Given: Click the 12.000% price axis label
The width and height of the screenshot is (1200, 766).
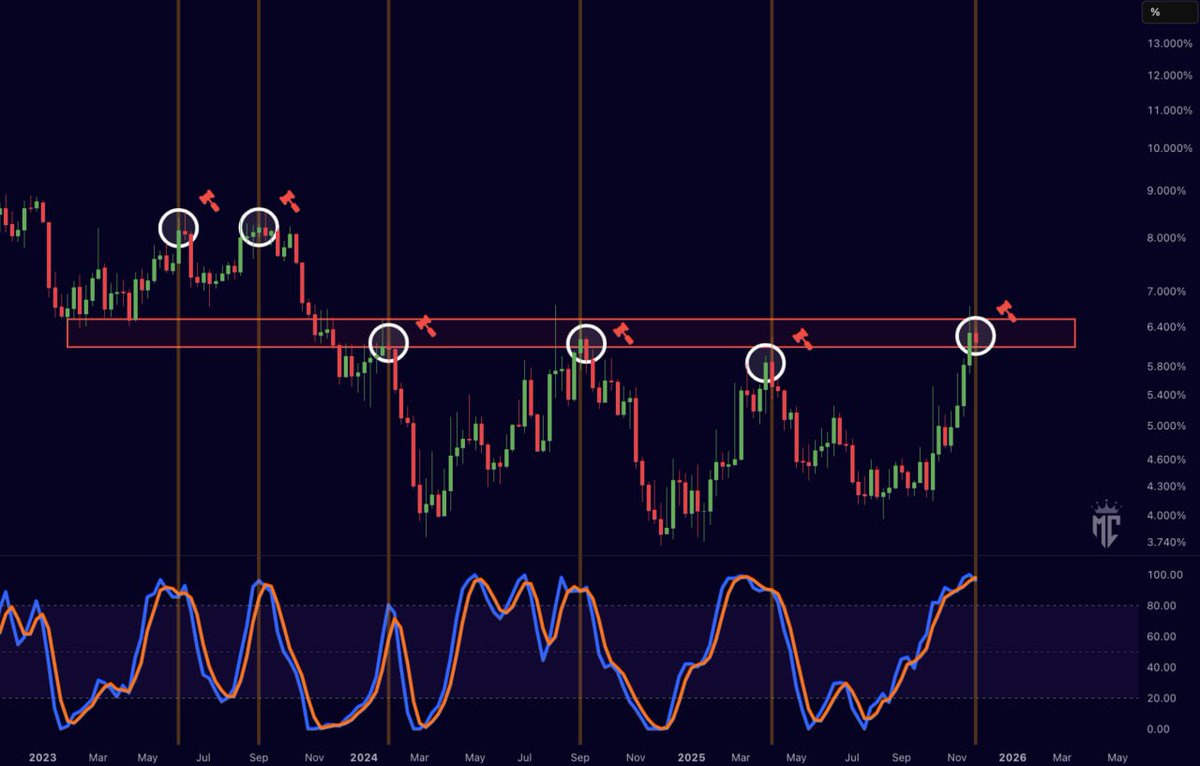Looking at the screenshot, I should 1170,76.
